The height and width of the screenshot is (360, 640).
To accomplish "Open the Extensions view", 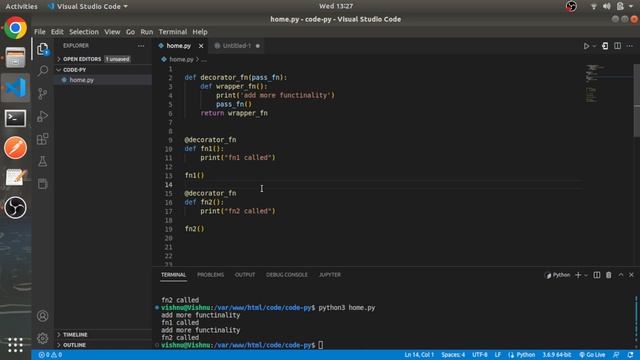I will tap(42, 139).
